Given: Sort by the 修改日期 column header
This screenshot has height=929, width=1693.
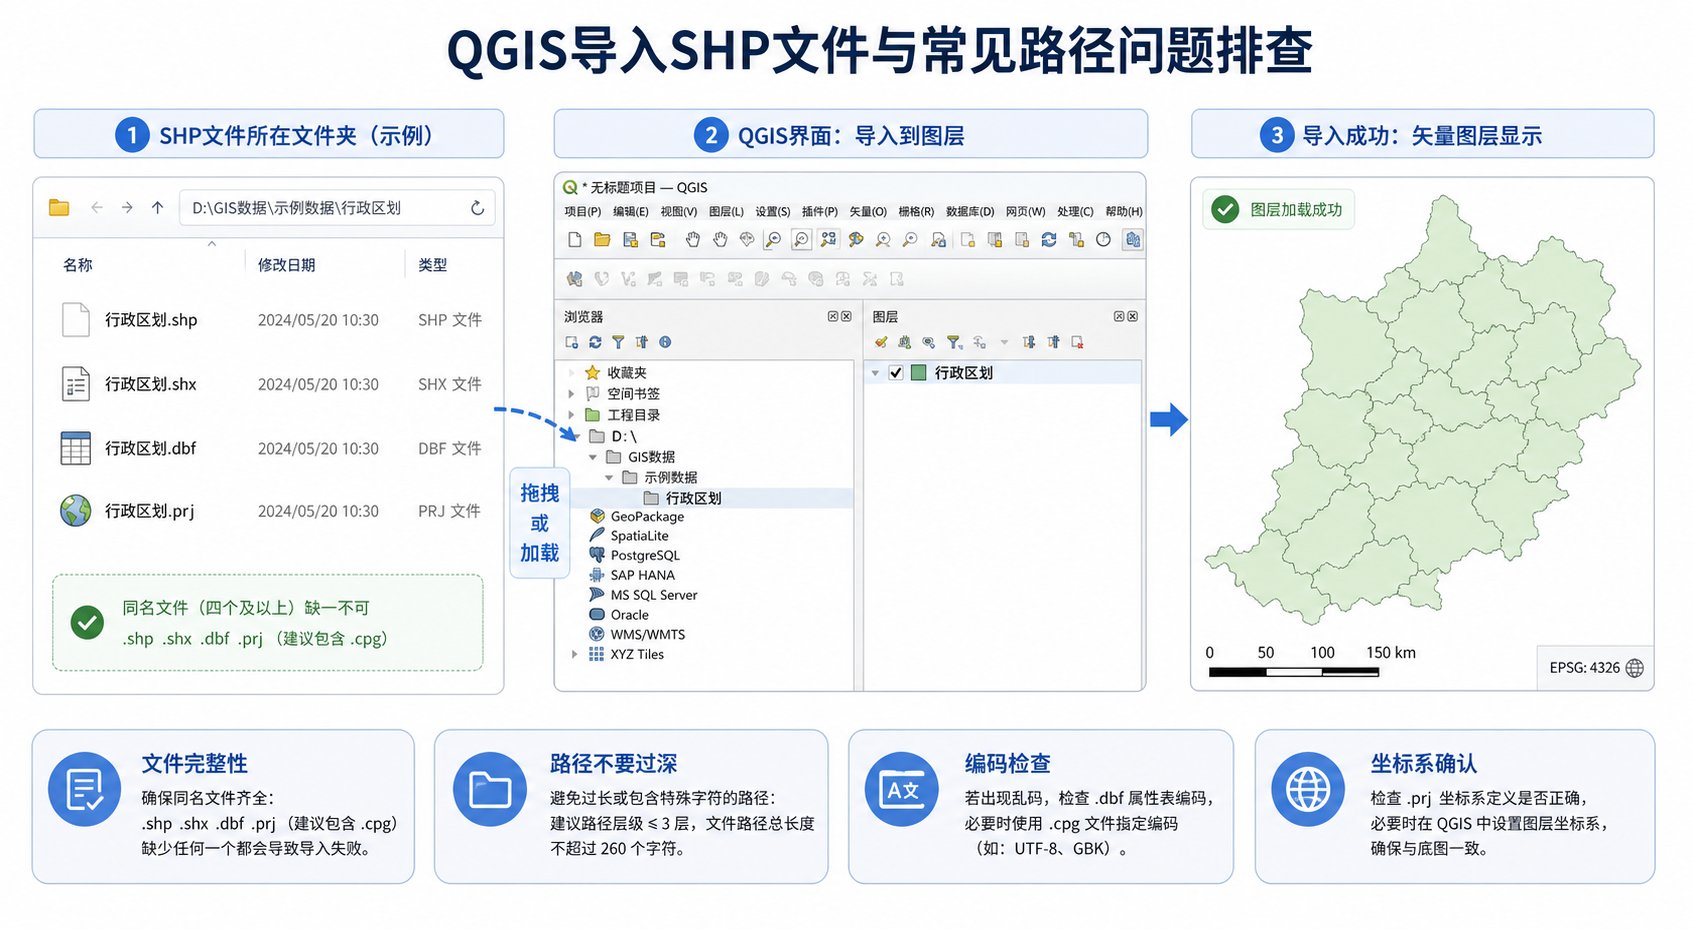Looking at the screenshot, I should (x=286, y=265).
